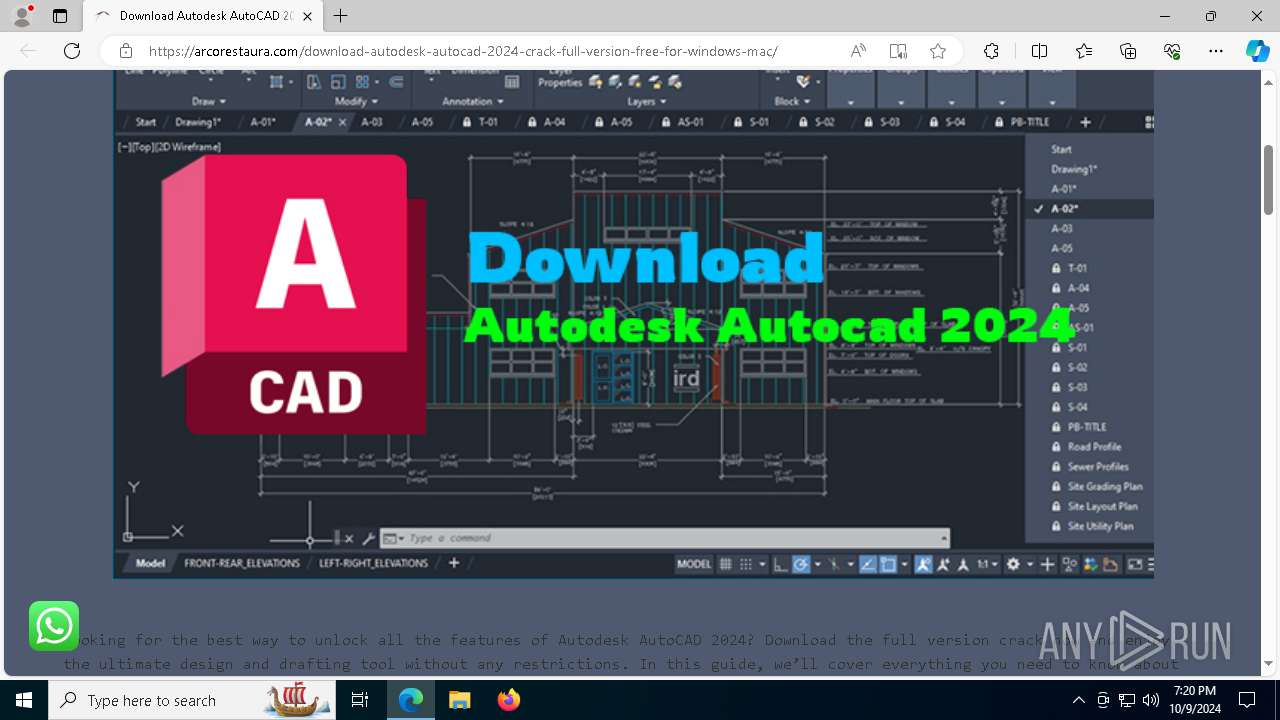Open Settings and more menu
The width and height of the screenshot is (1280, 720).
coord(1216,51)
